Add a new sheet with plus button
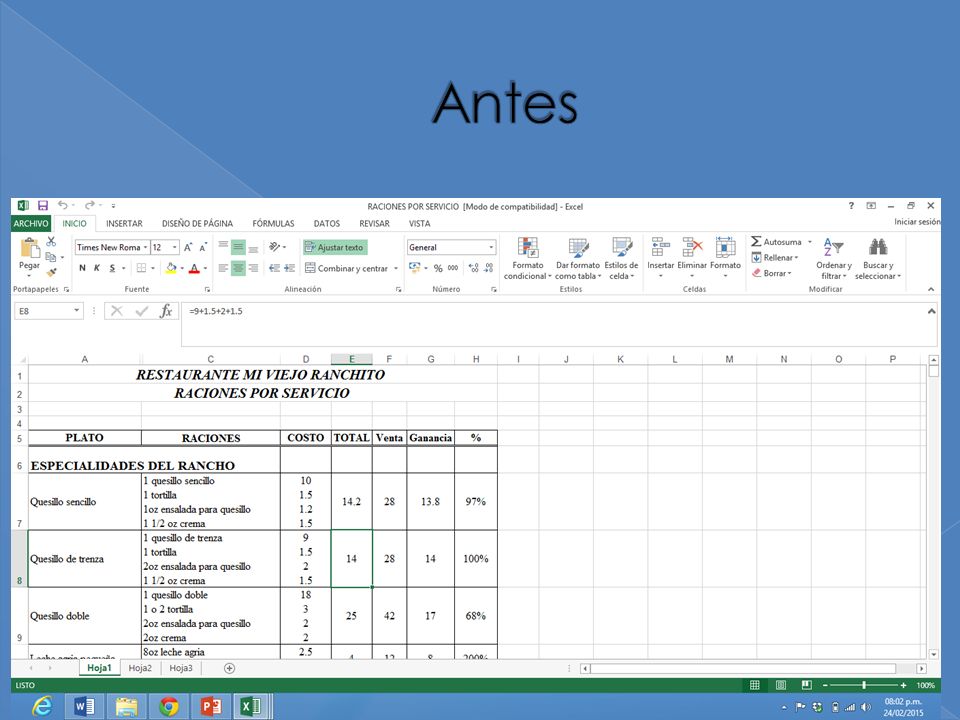Image resolution: width=960 pixels, height=720 pixels. click(x=229, y=668)
